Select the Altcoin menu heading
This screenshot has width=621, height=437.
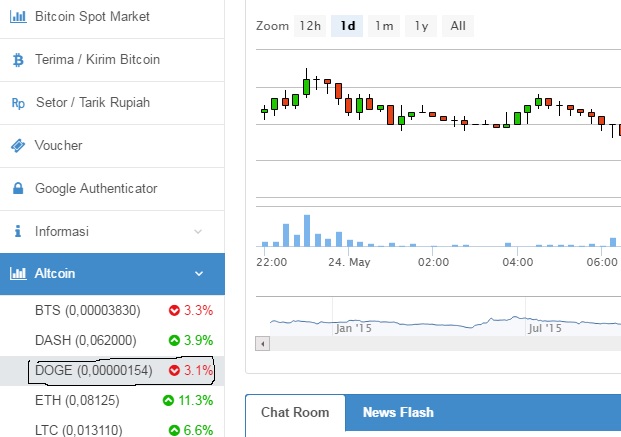click(112, 274)
